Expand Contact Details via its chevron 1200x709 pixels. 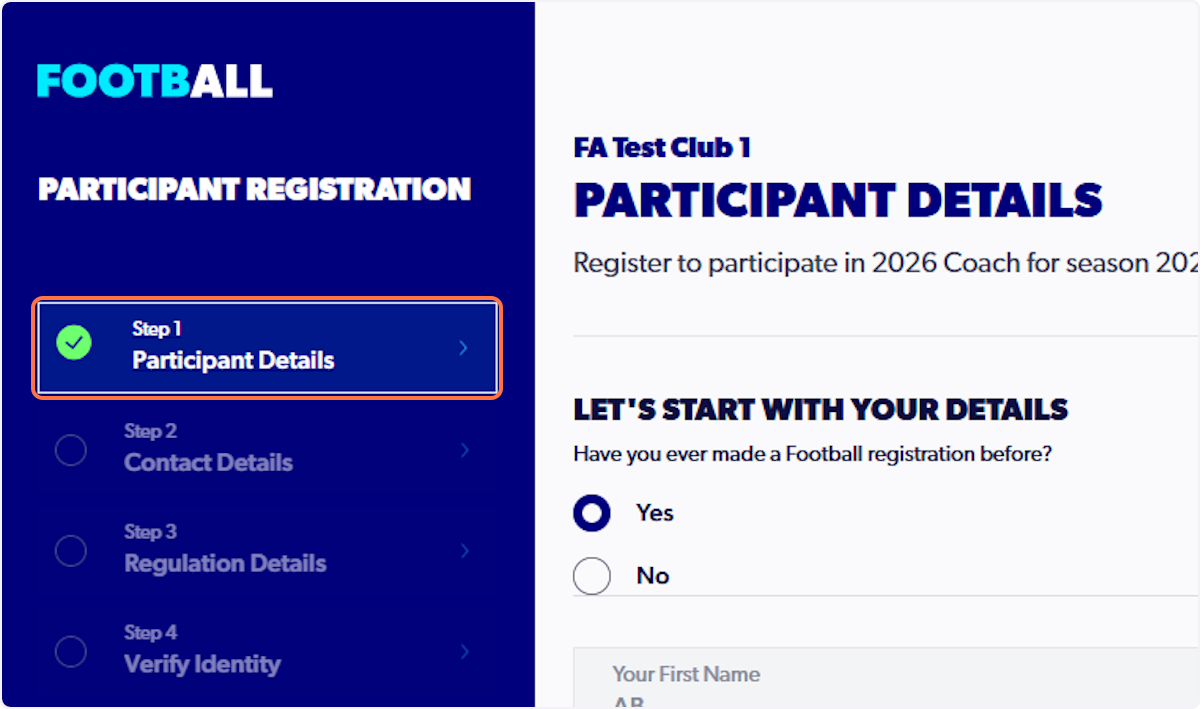[x=464, y=450]
